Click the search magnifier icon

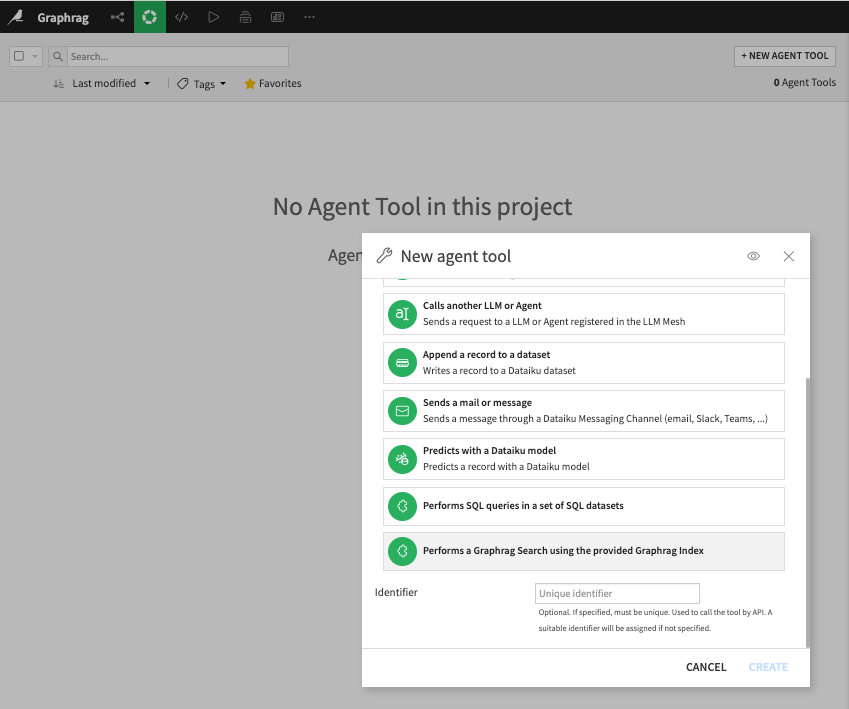pos(58,56)
